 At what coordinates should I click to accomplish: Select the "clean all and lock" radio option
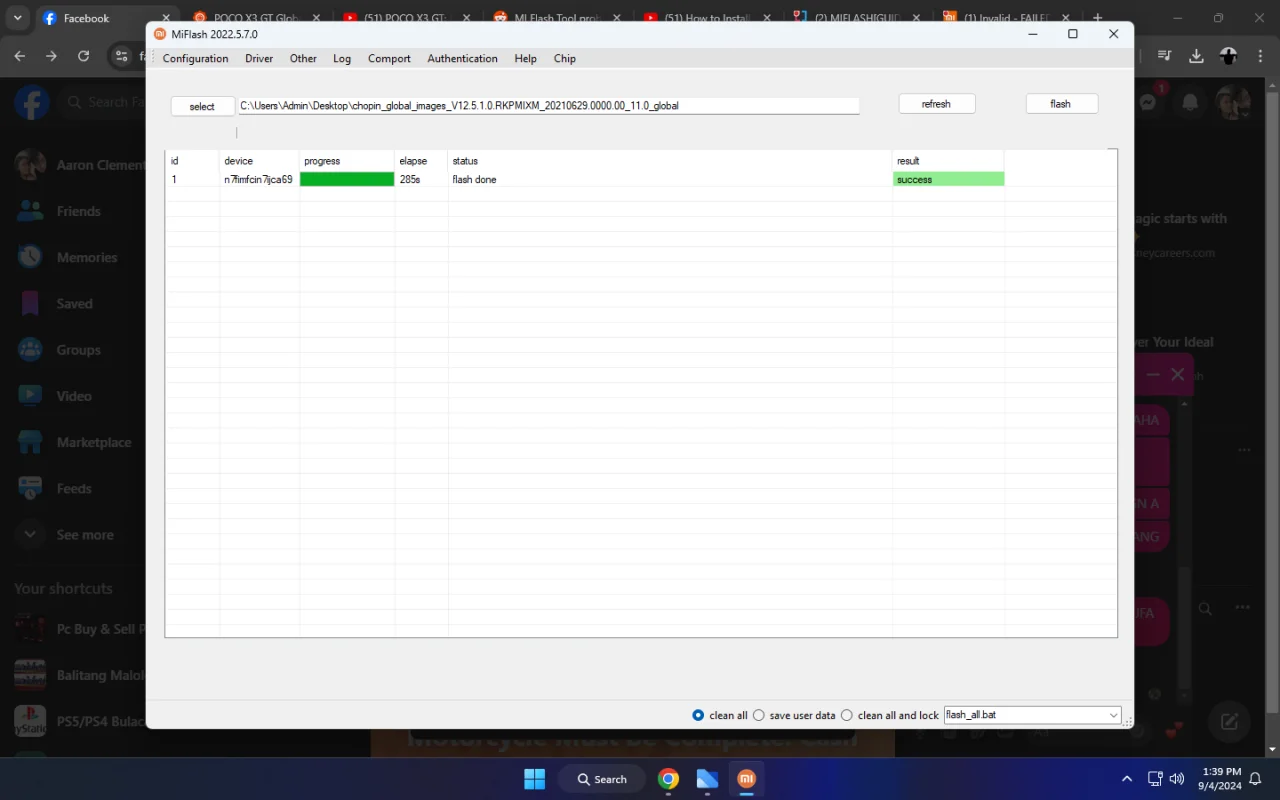847,715
